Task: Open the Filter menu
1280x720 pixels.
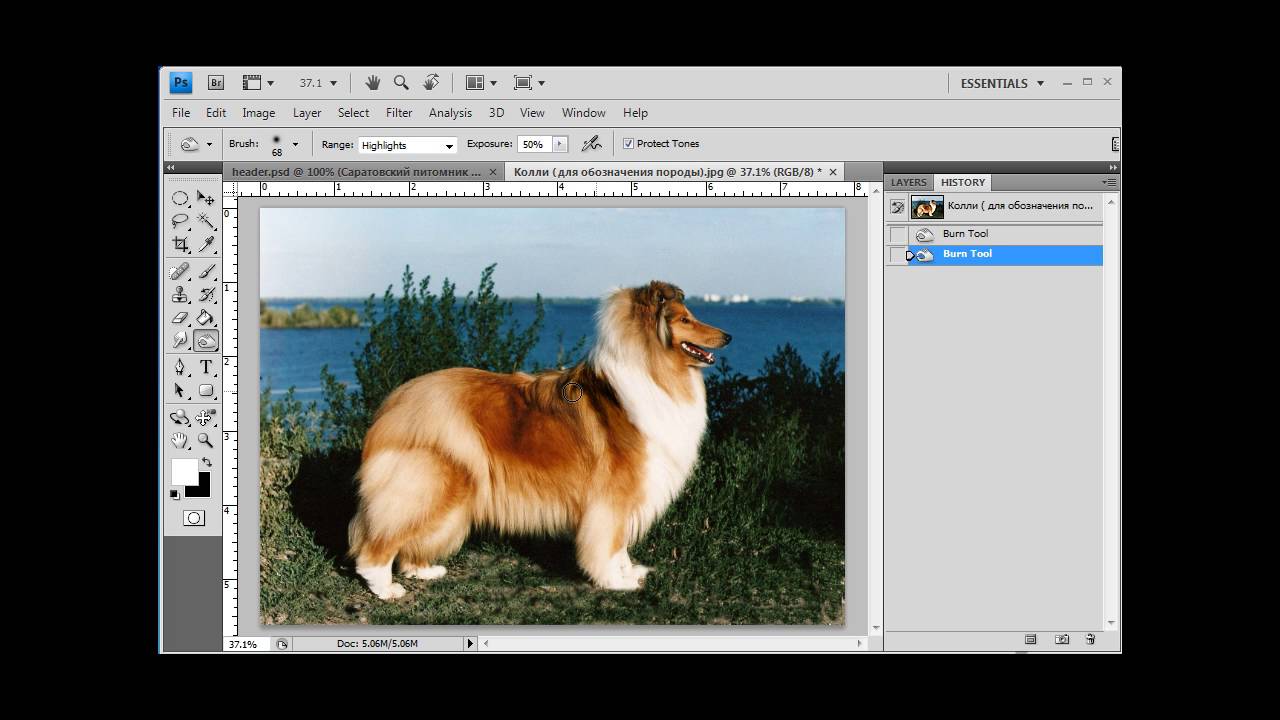Action: pos(399,113)
